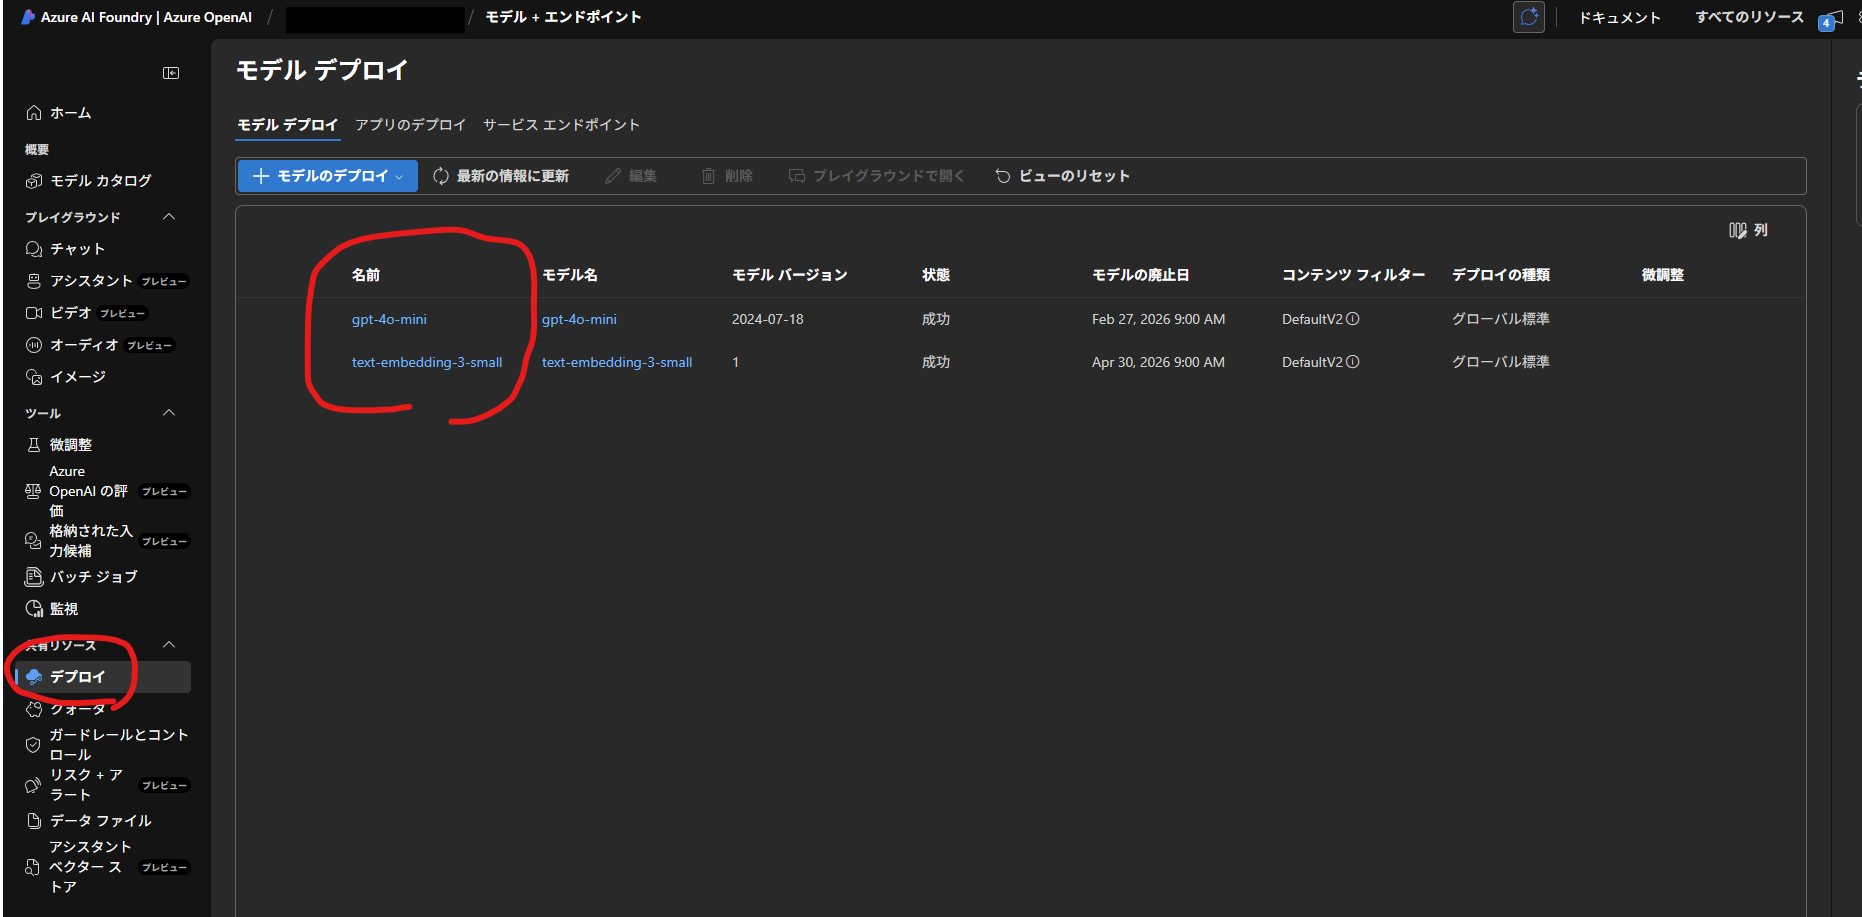Screen dimensions: 1862x917
Task: Click the Feb 27, 2026 9:00 AM date
Action: 1159,319
